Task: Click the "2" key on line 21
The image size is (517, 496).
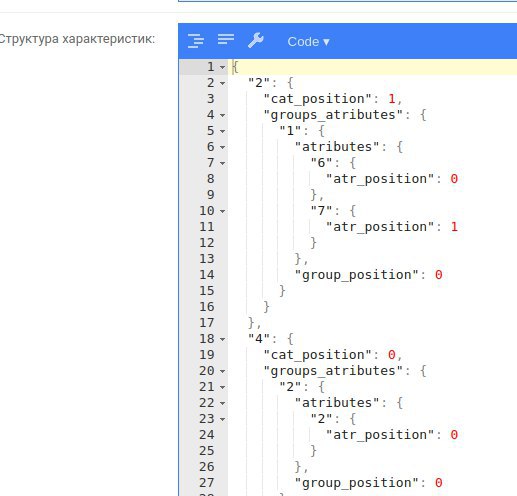Action: [x=290, y=387]
